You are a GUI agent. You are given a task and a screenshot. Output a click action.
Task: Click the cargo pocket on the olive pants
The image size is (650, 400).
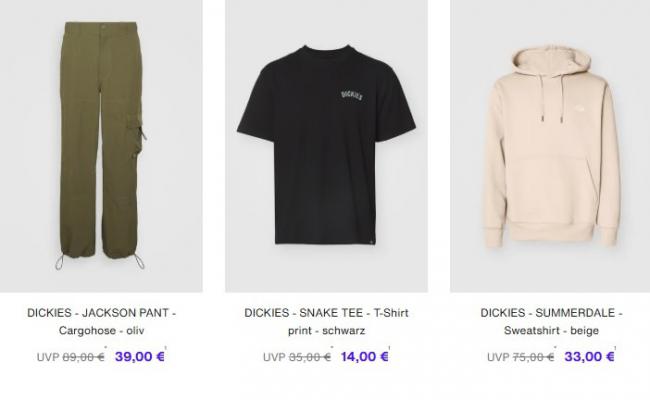(136, 137)
